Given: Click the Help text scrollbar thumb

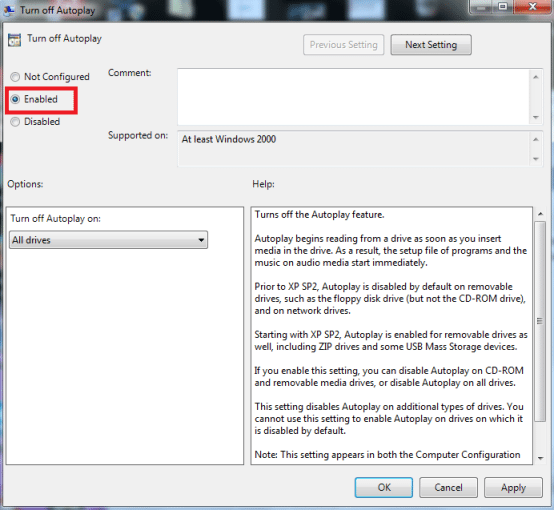Looking at the screenshot, I should click(x=540, y=321).
